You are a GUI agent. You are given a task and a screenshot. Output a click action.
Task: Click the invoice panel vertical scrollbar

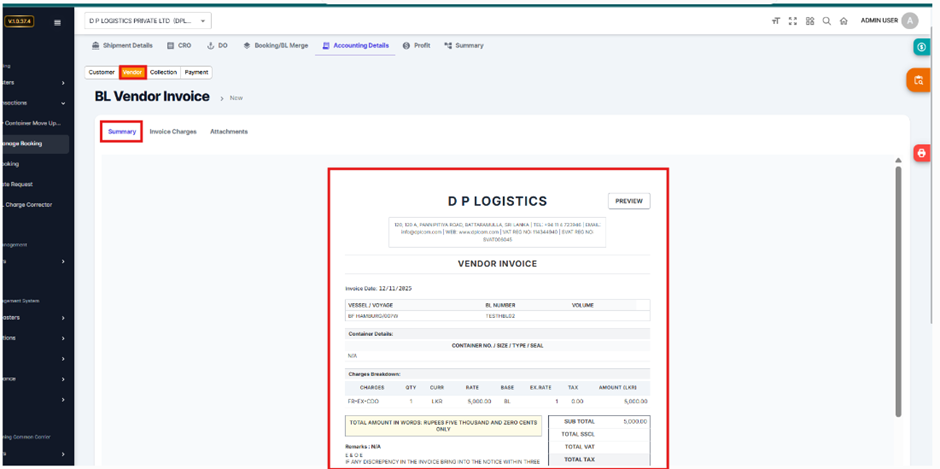[x=897, y=290]
